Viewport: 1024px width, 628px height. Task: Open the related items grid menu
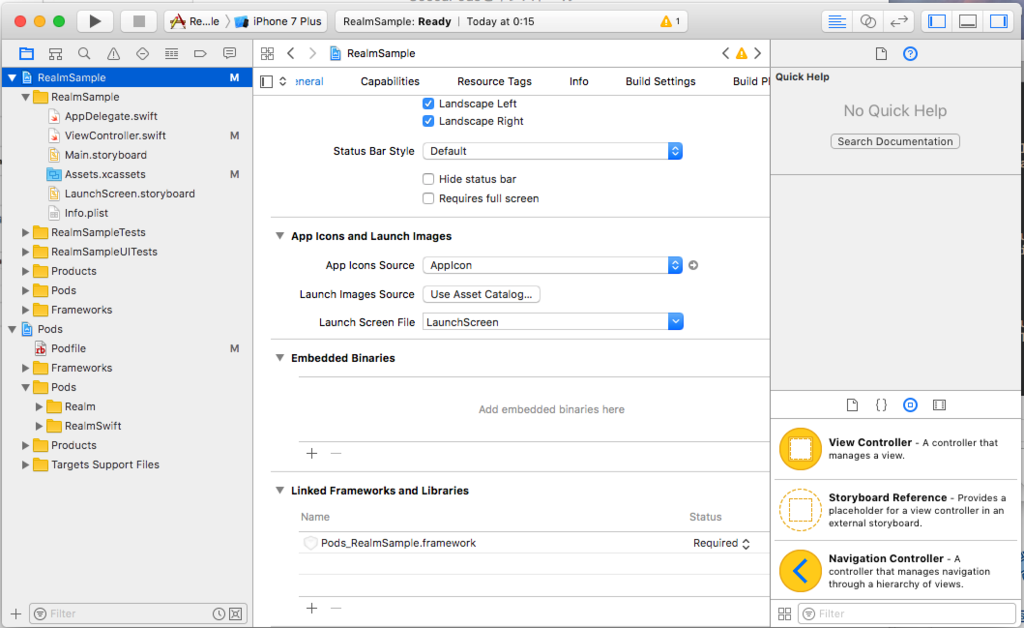click(267, 54)
